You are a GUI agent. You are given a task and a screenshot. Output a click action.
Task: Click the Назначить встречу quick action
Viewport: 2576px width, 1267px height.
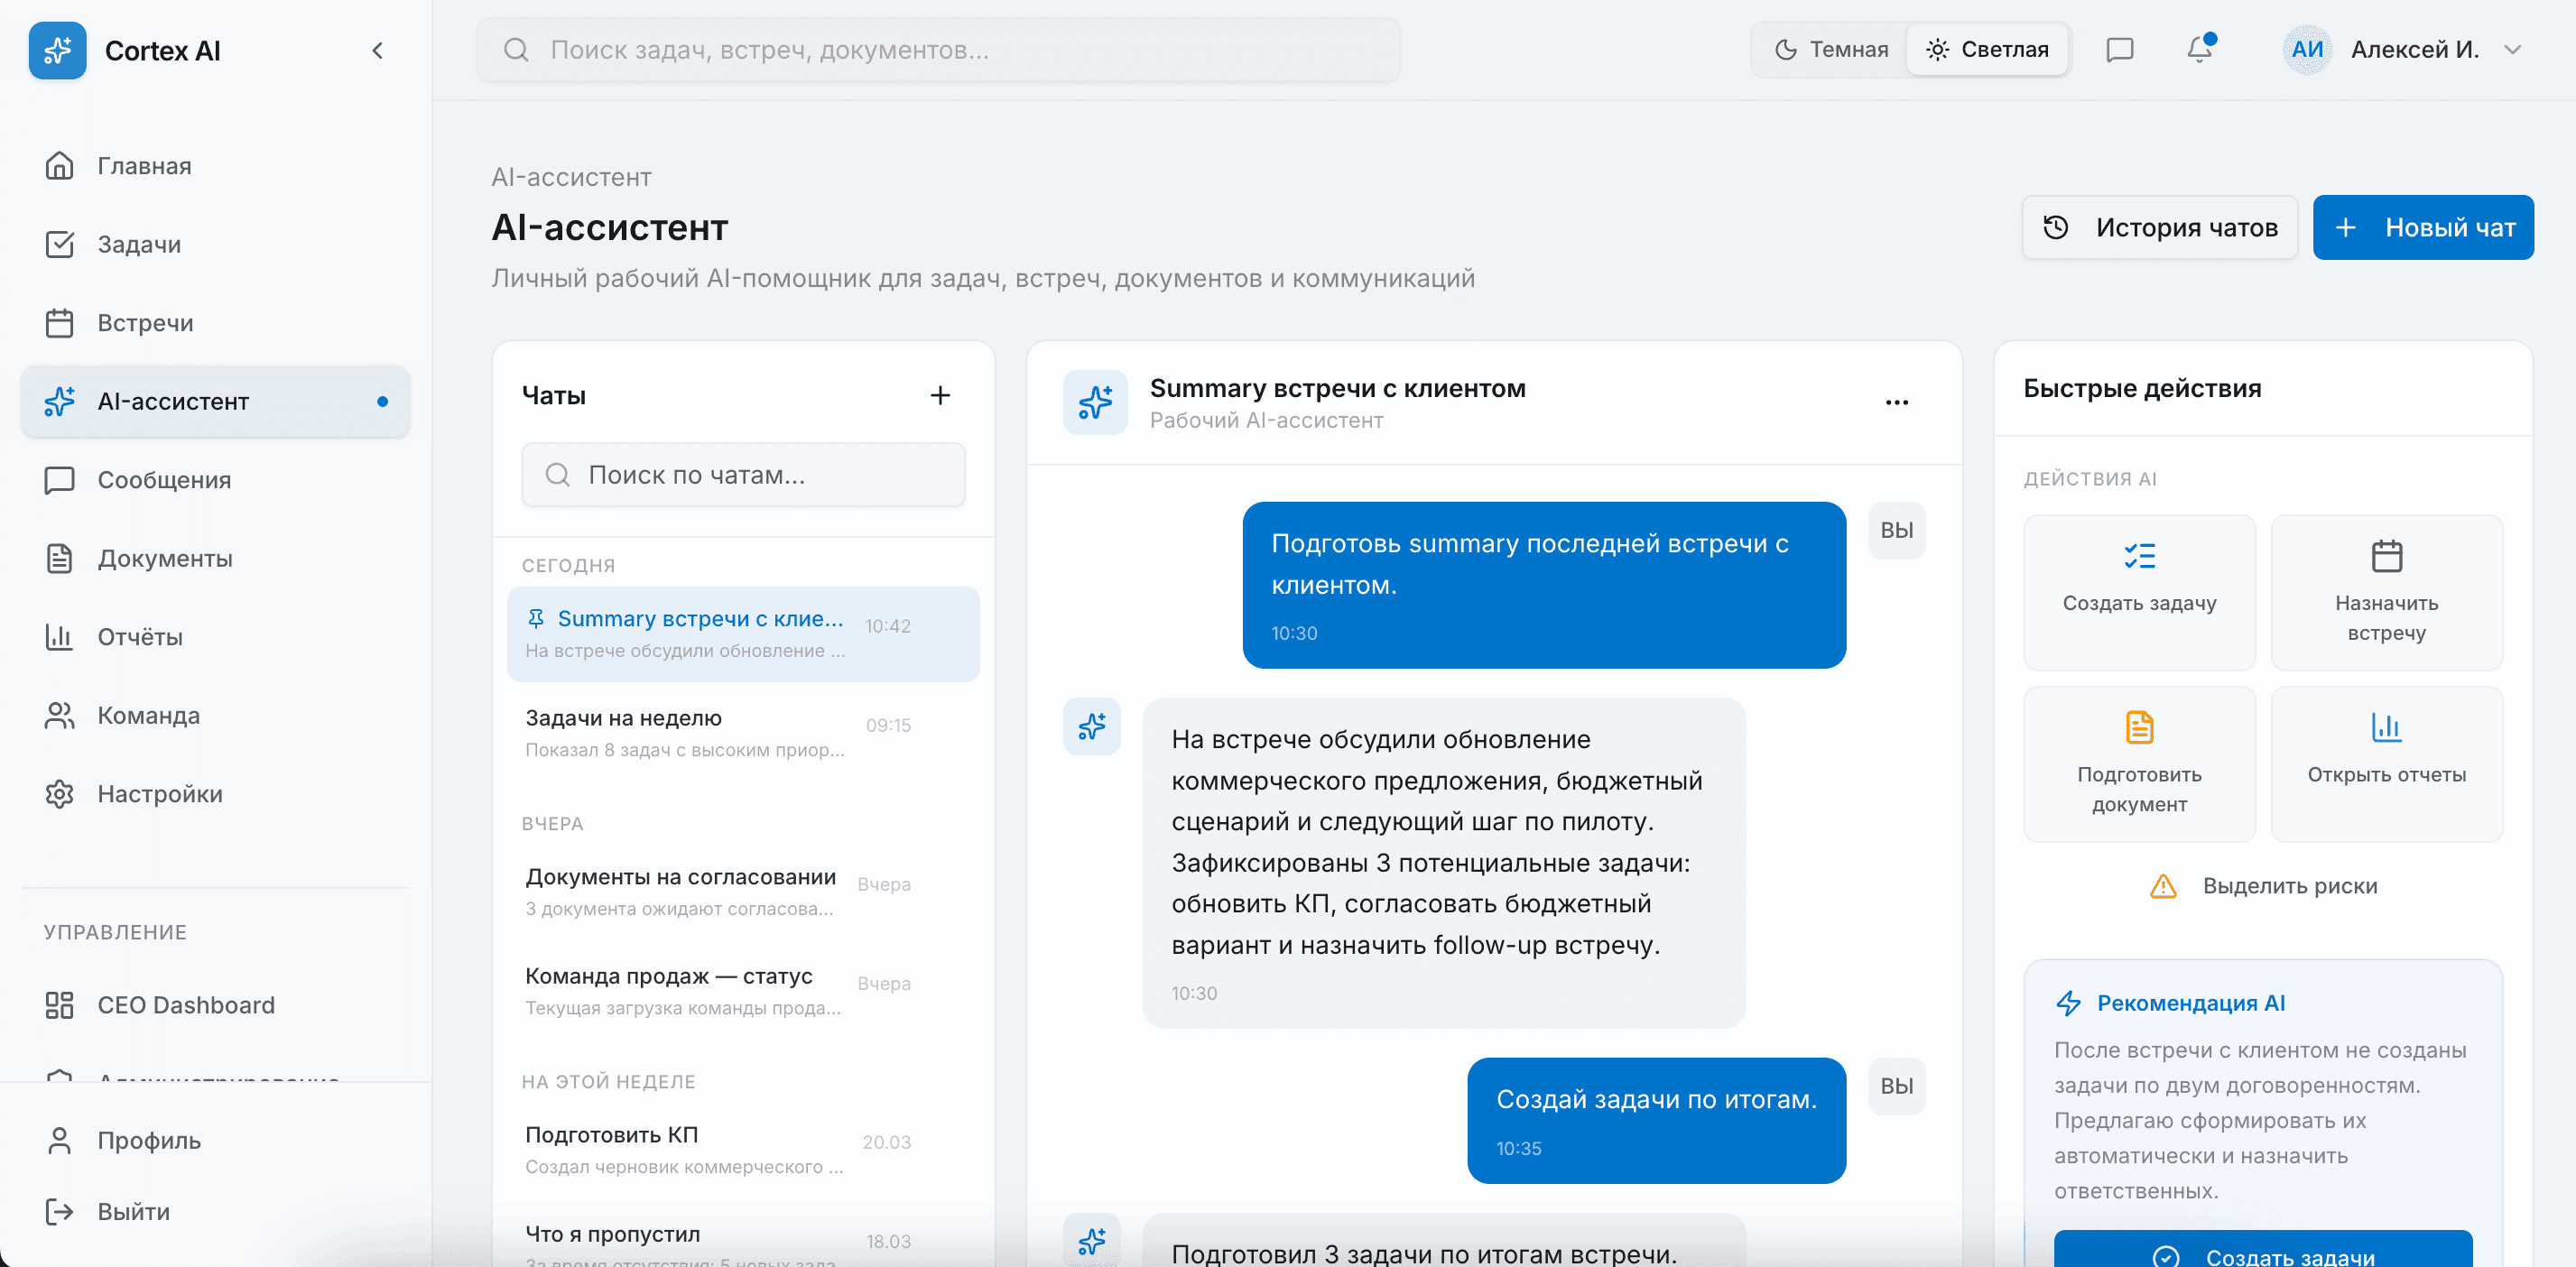[x=2386, y=592]
